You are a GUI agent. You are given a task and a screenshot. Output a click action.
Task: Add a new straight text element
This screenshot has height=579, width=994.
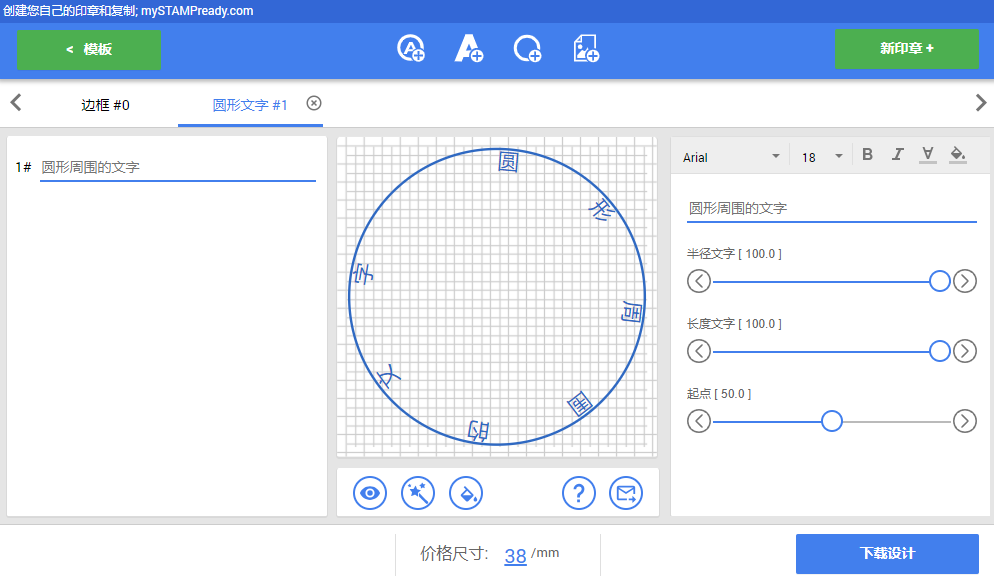click(468, 48)
